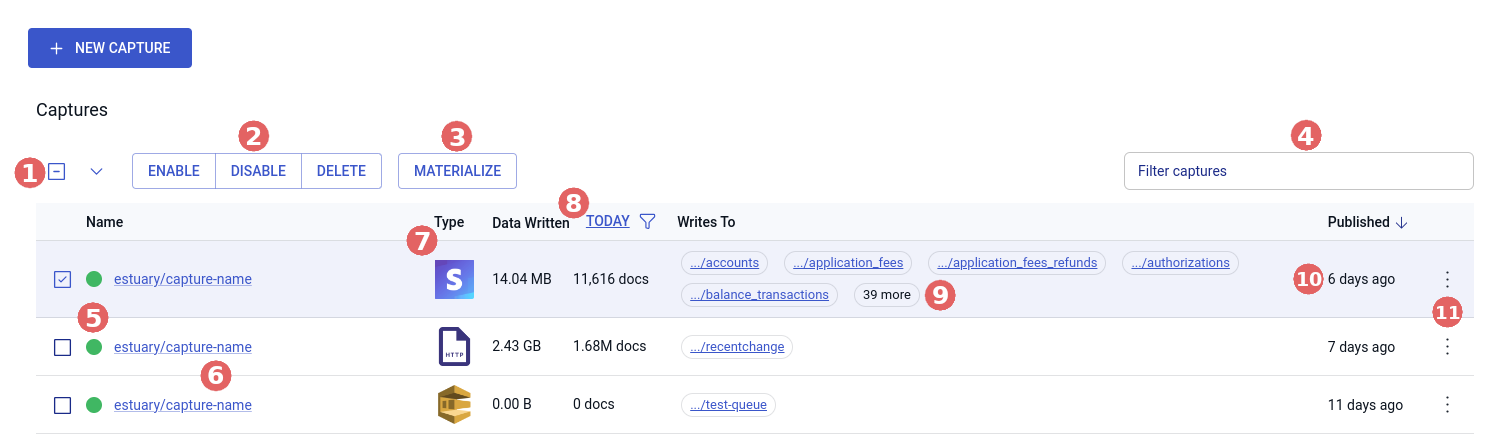
Task: Open the .../balance_transactions collection link
Action: (760, 295)
